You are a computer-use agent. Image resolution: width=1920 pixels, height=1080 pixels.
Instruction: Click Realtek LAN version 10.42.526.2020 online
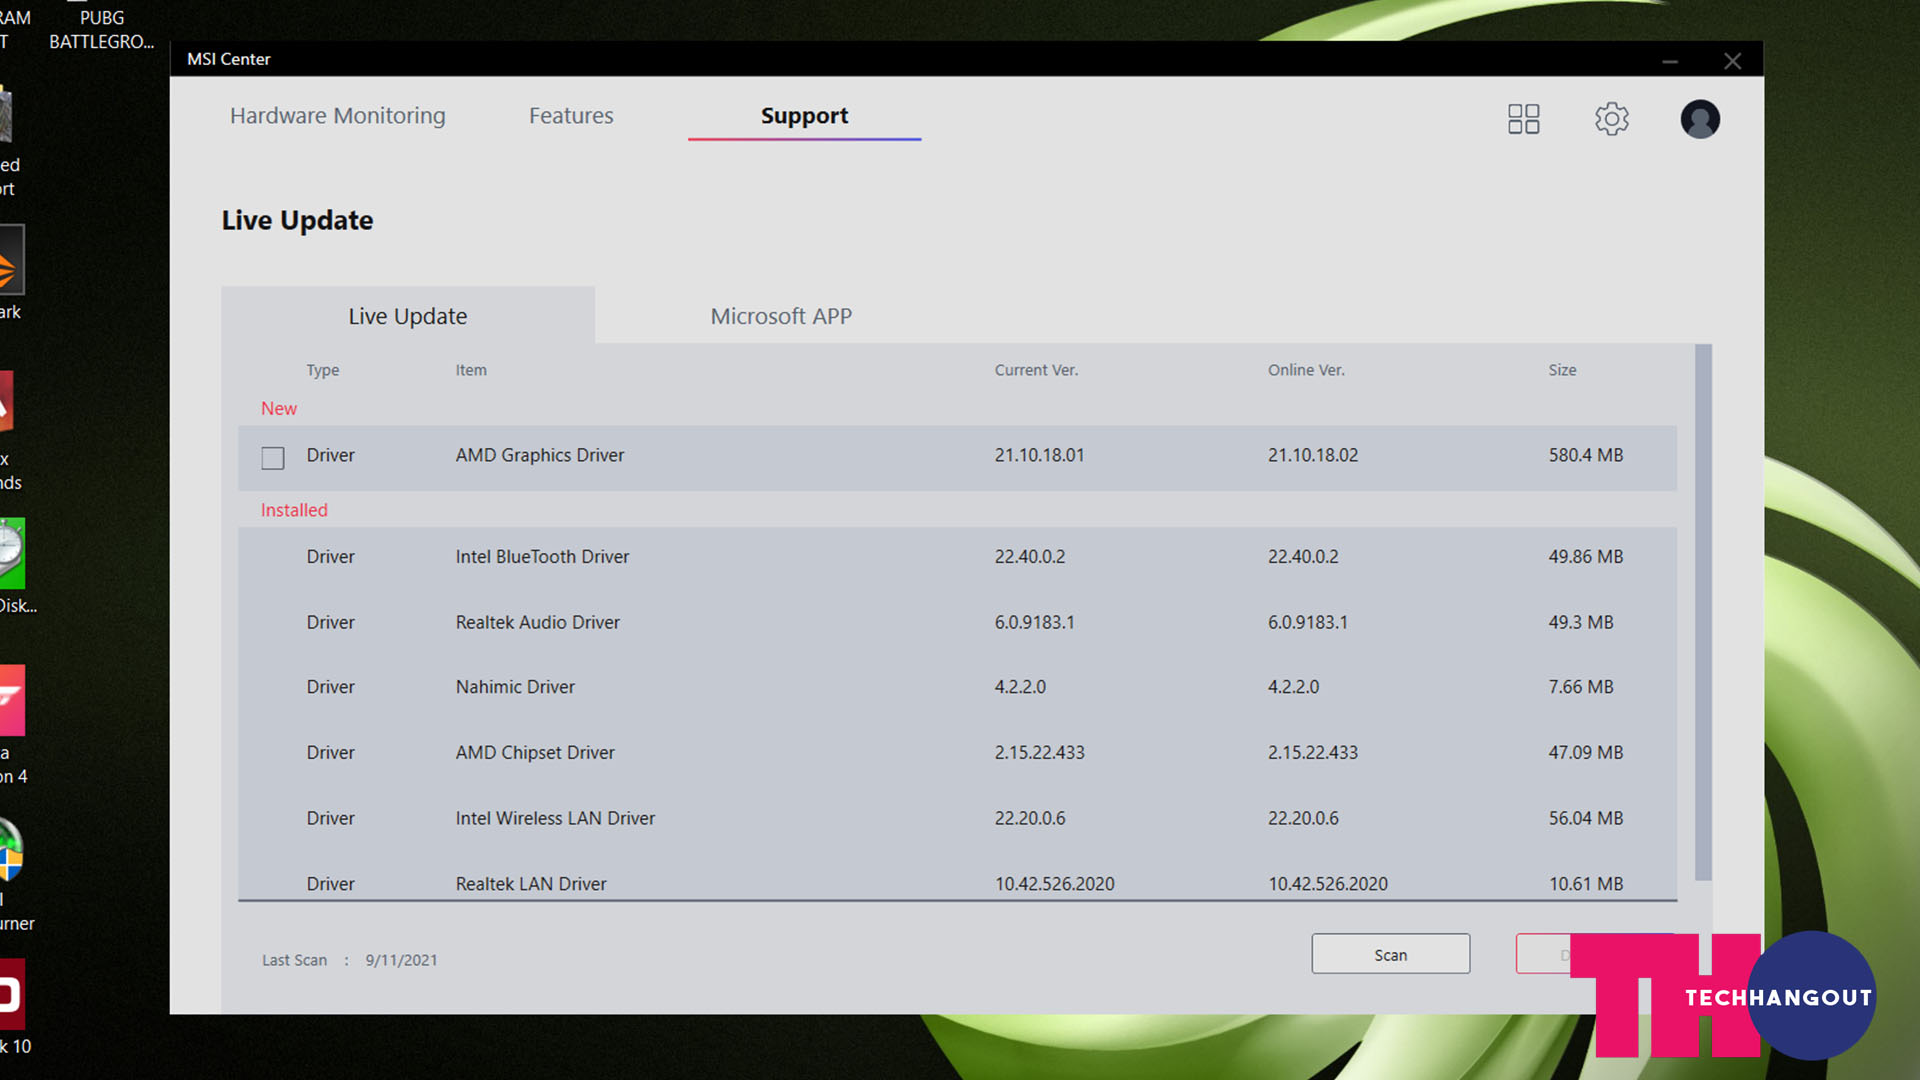[1328, 884]
